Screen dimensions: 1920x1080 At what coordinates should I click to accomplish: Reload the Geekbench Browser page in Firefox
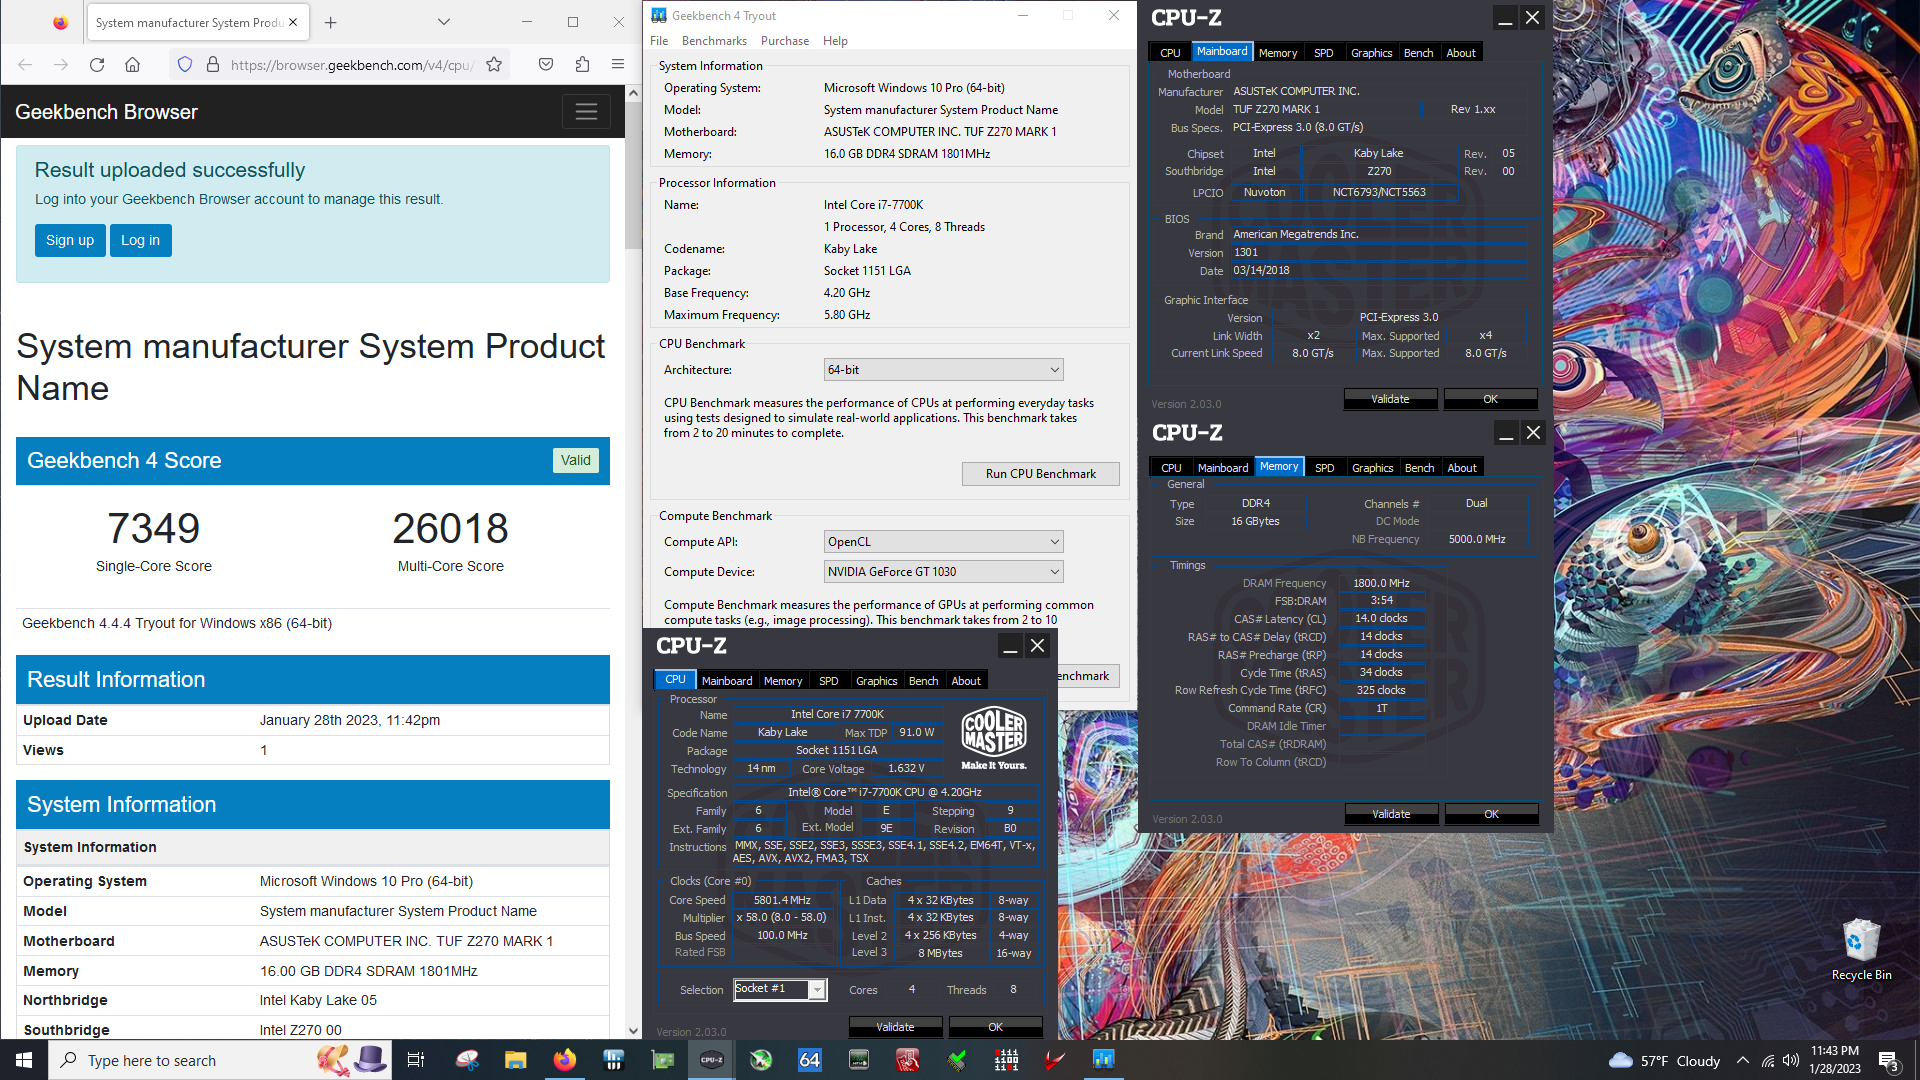(x=97, y=65)
